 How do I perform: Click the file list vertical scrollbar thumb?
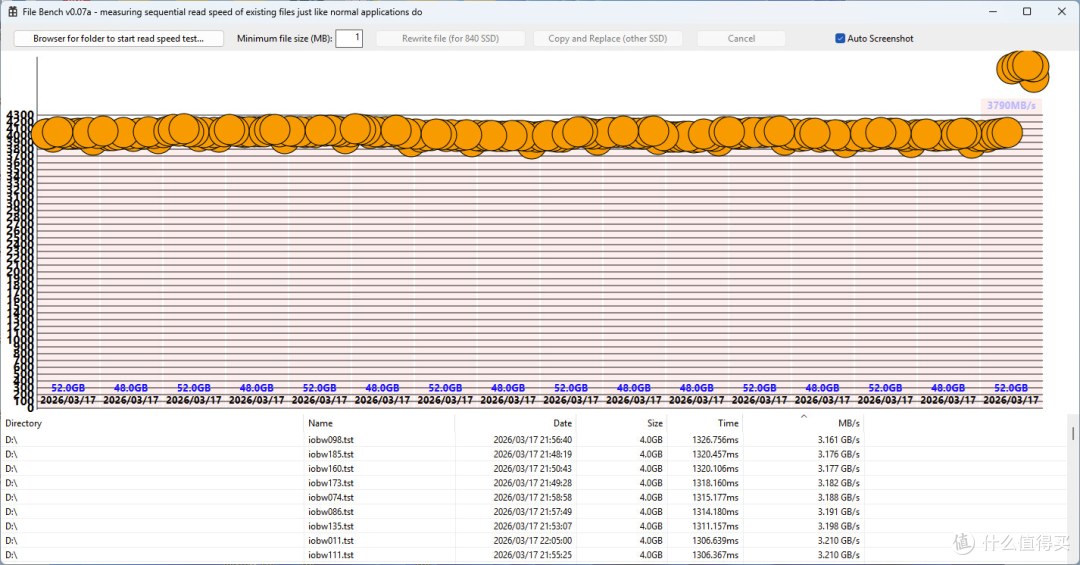click(x=1072, y=433)
